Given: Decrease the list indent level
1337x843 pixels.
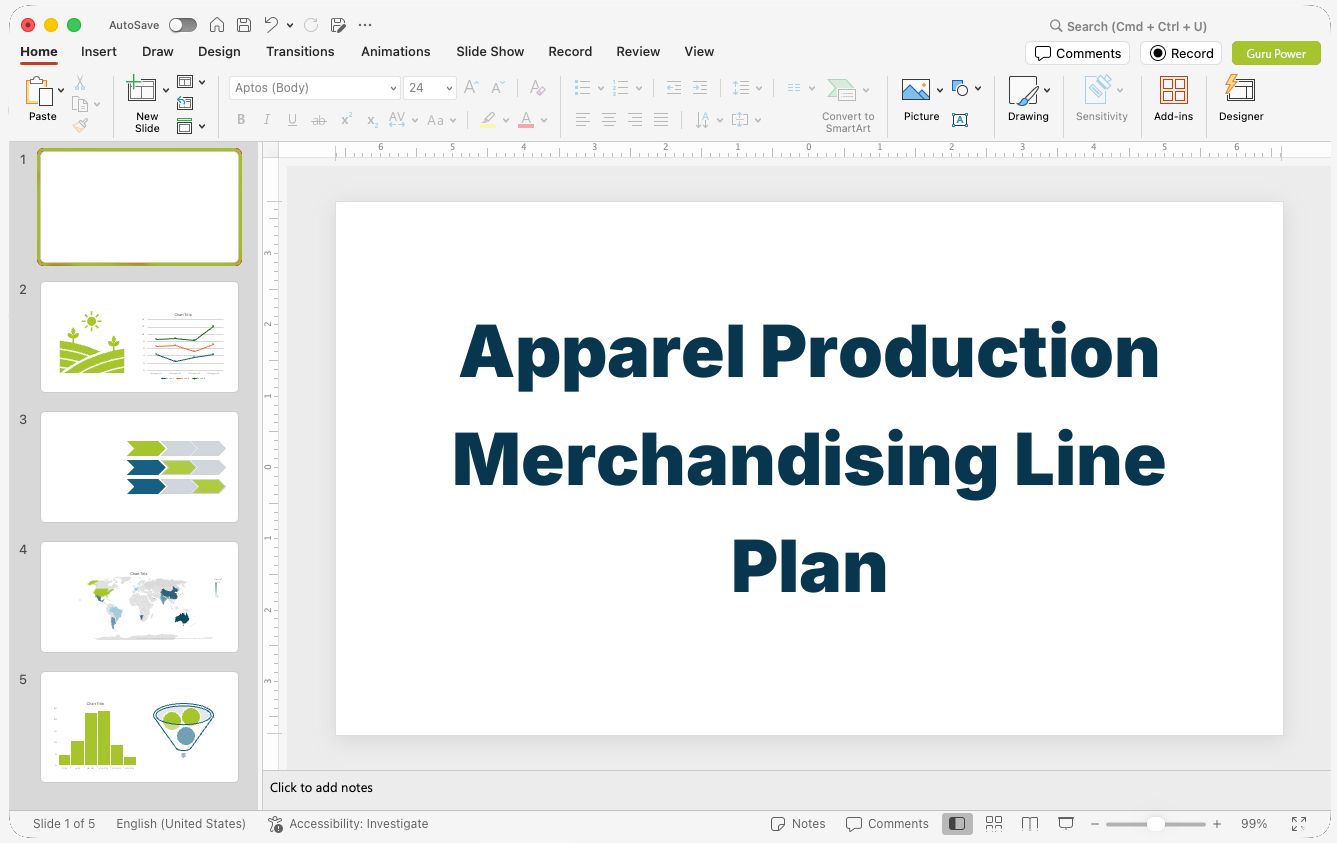Looking at the screenshot, I should [674, 88].
